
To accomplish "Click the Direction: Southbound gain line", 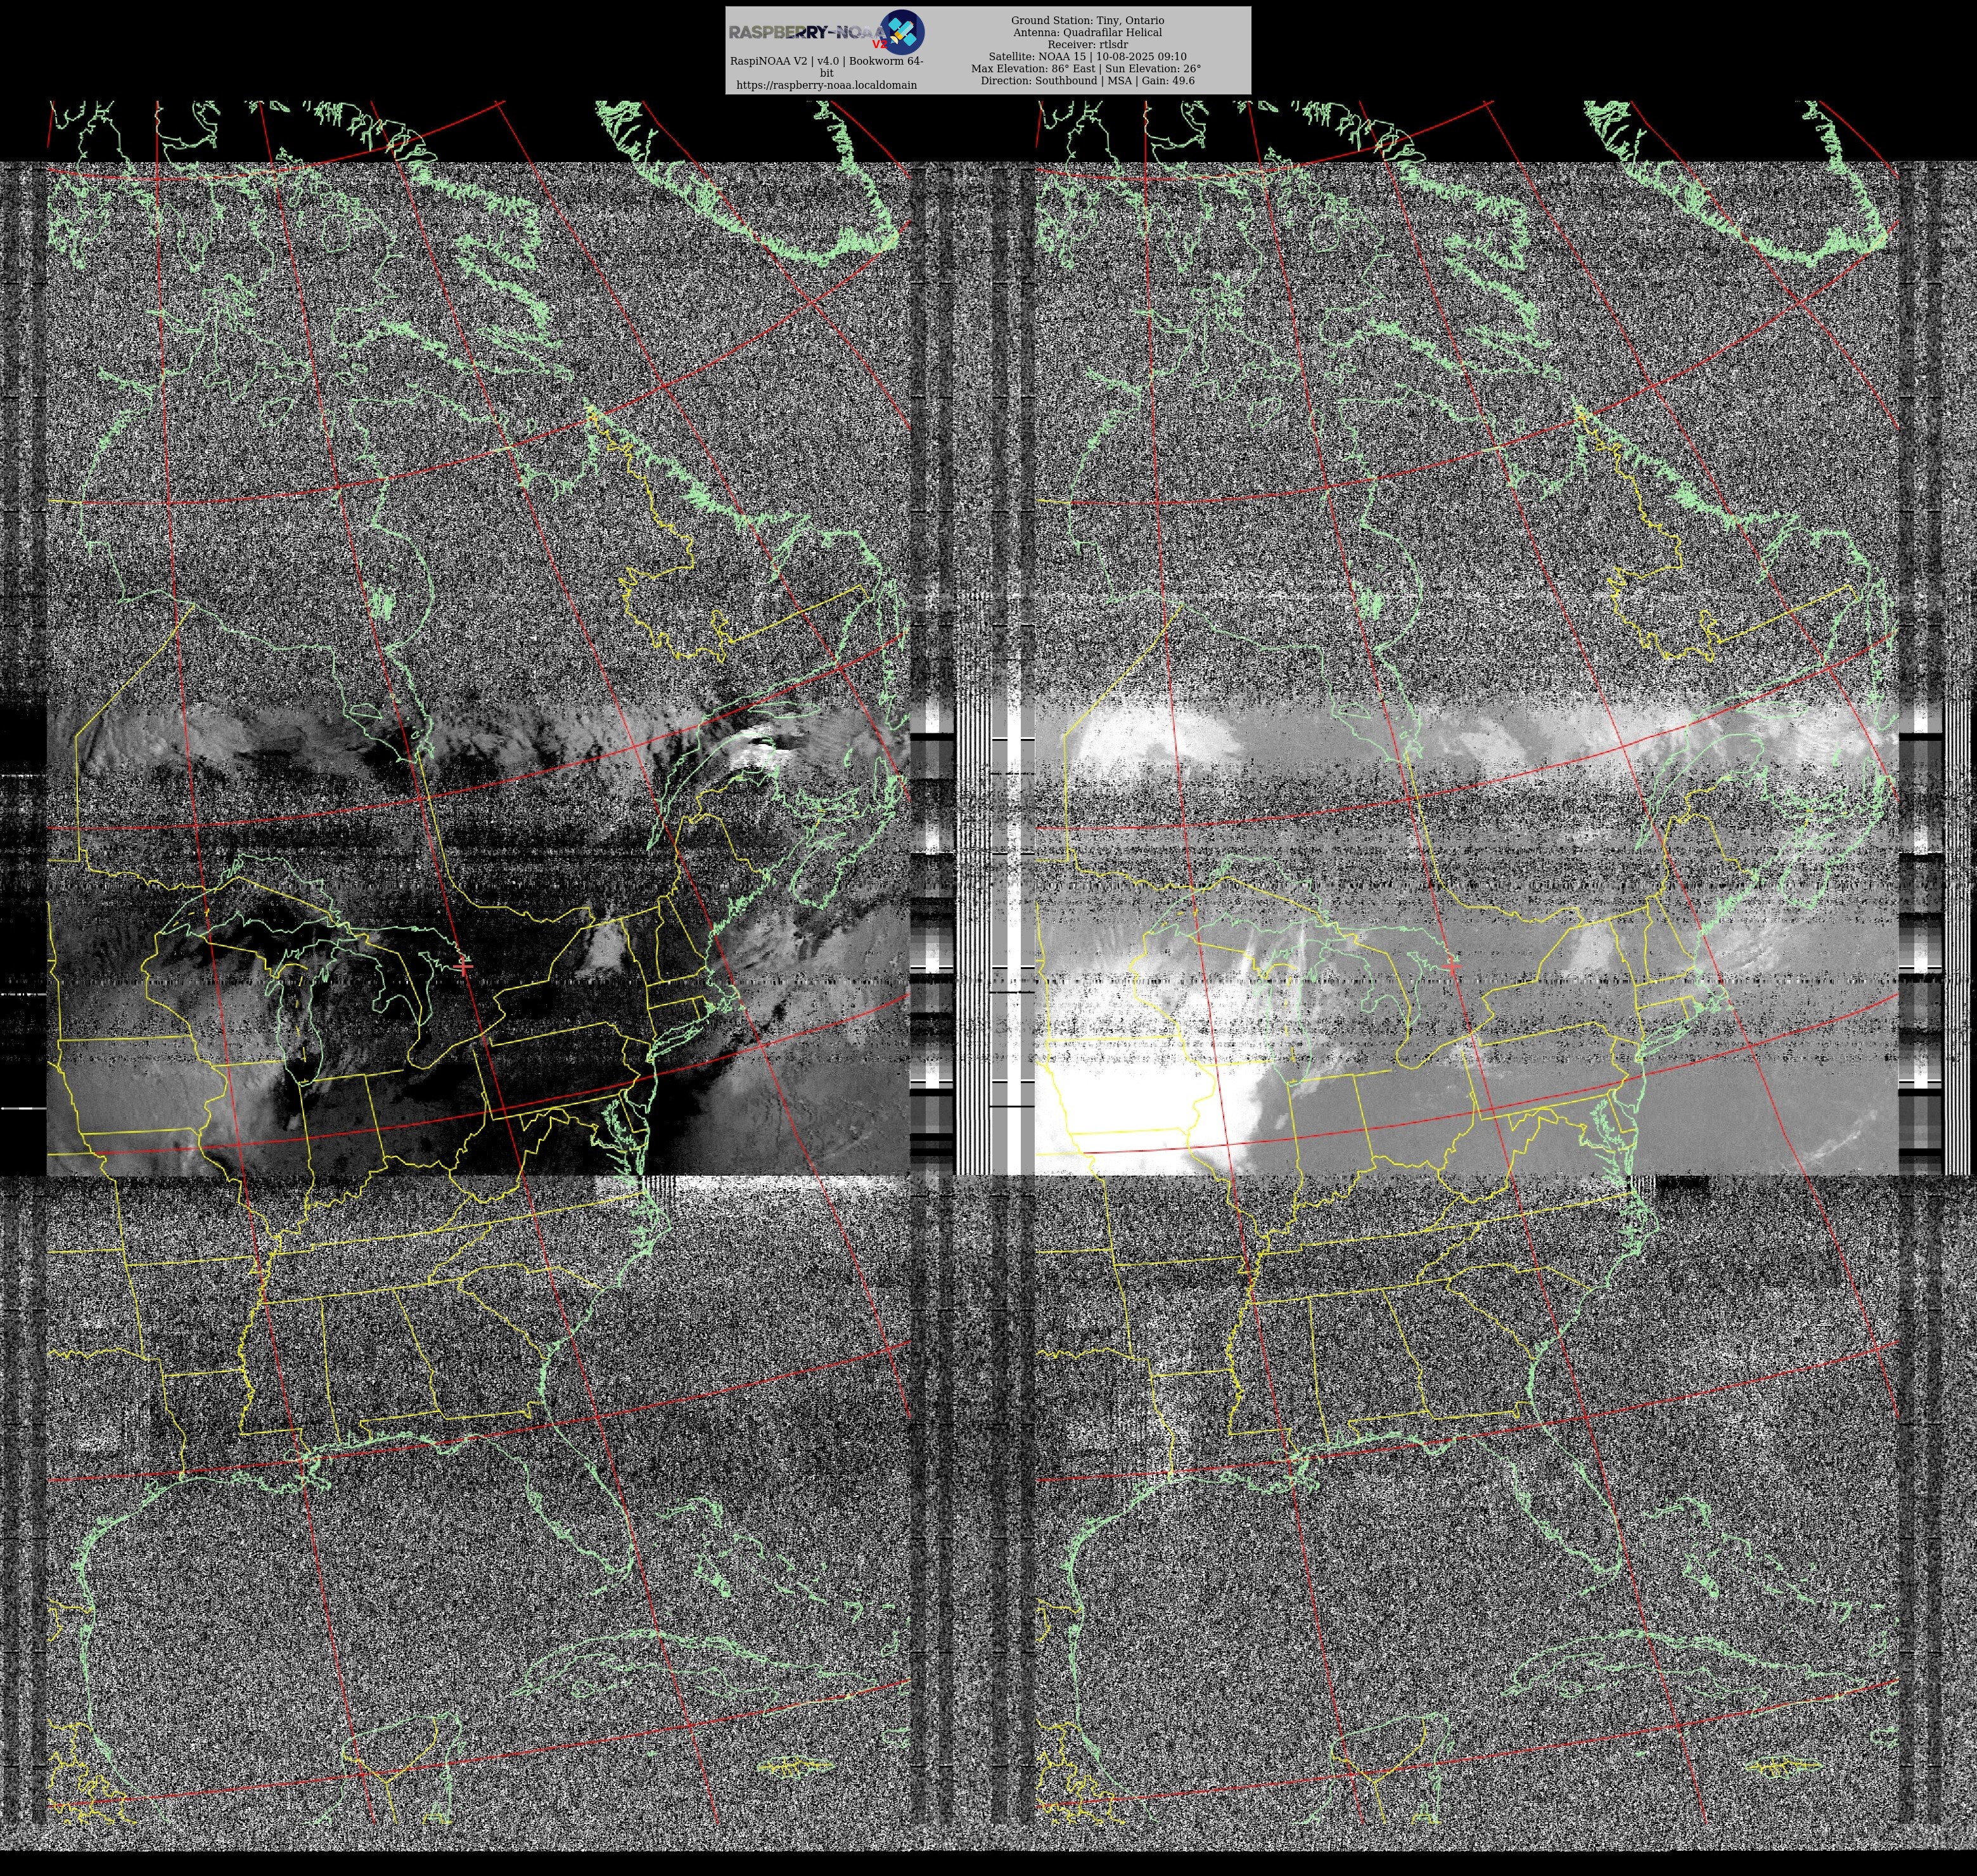I will pyautogui.click(x=1087, y=81).
